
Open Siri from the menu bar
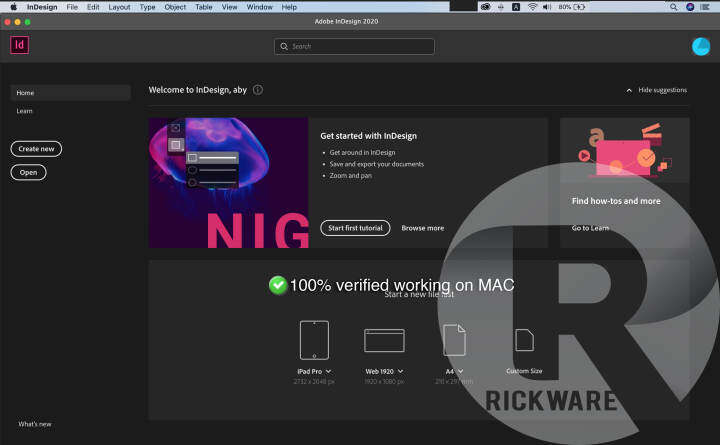690,7
